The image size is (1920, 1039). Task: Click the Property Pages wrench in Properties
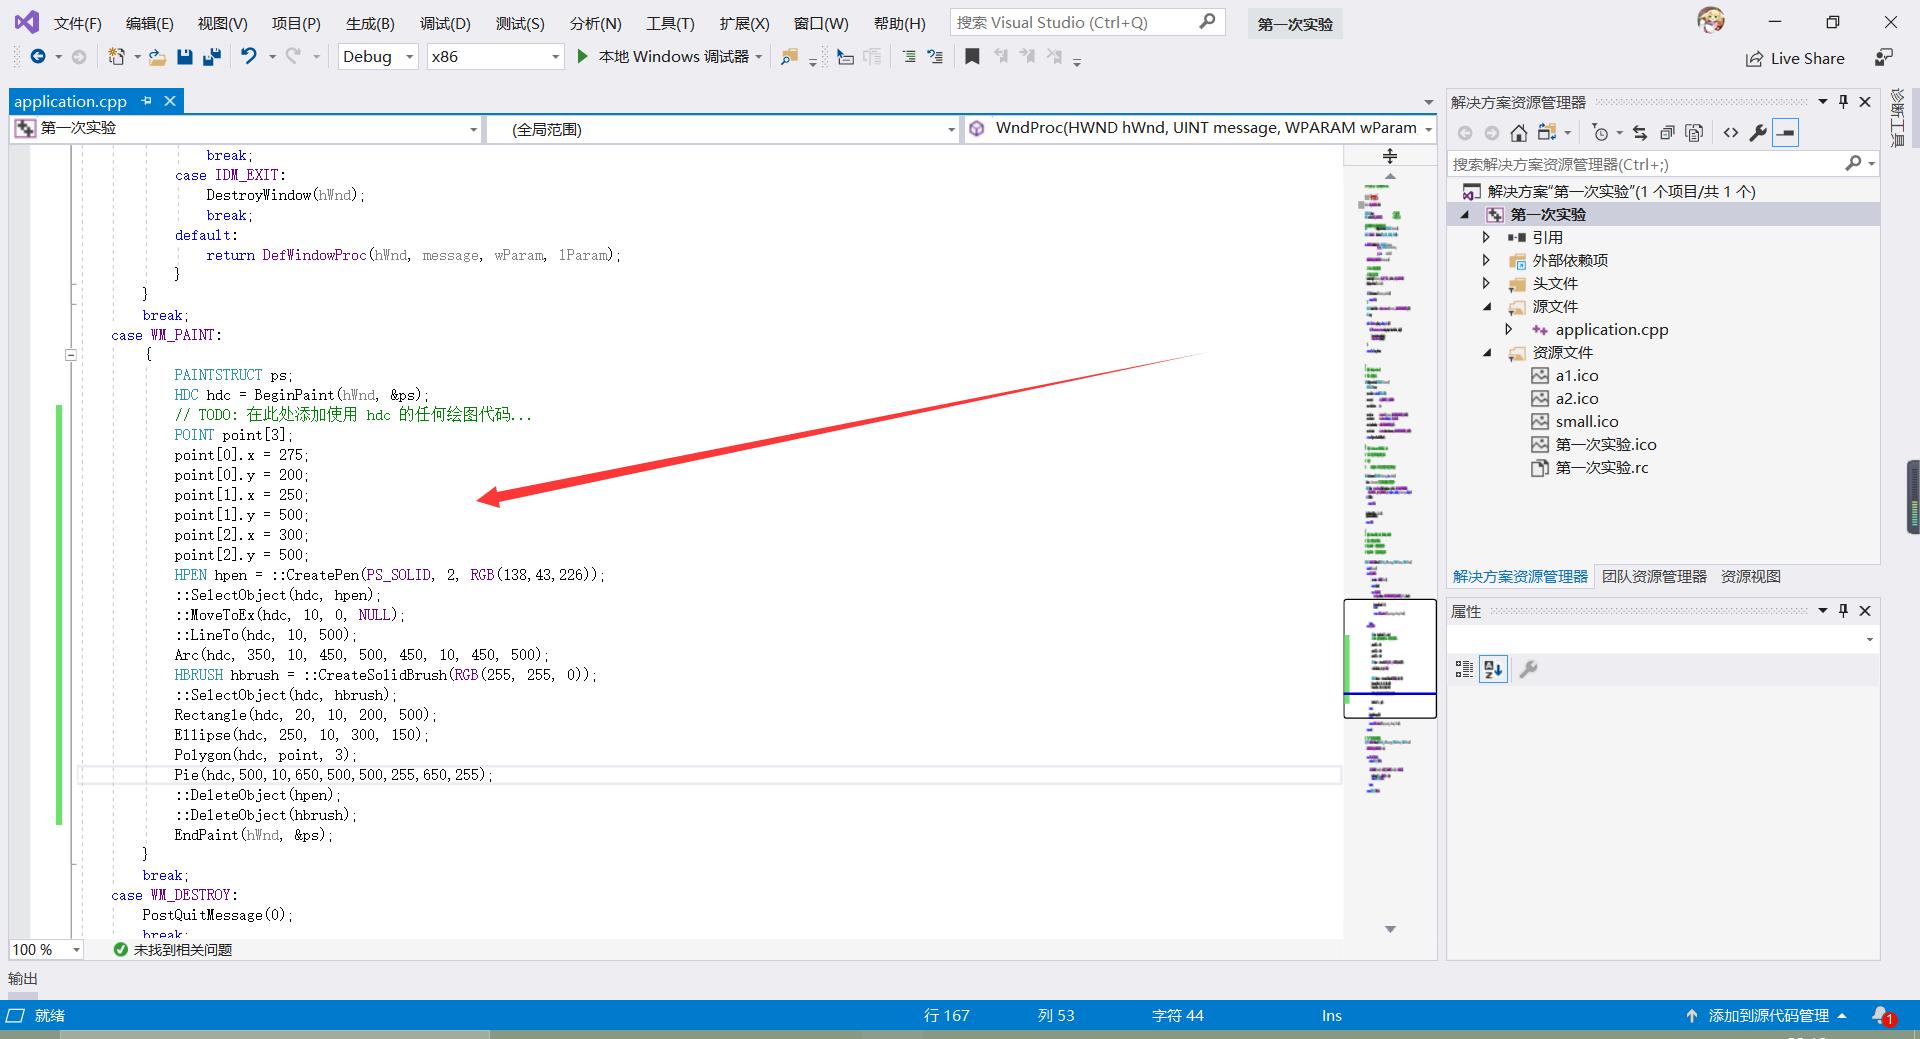(1528, 670)
